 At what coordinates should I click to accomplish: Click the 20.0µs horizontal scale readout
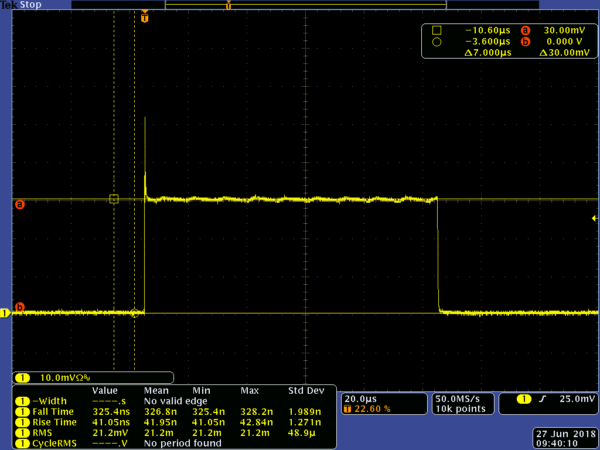click(360, 399)
